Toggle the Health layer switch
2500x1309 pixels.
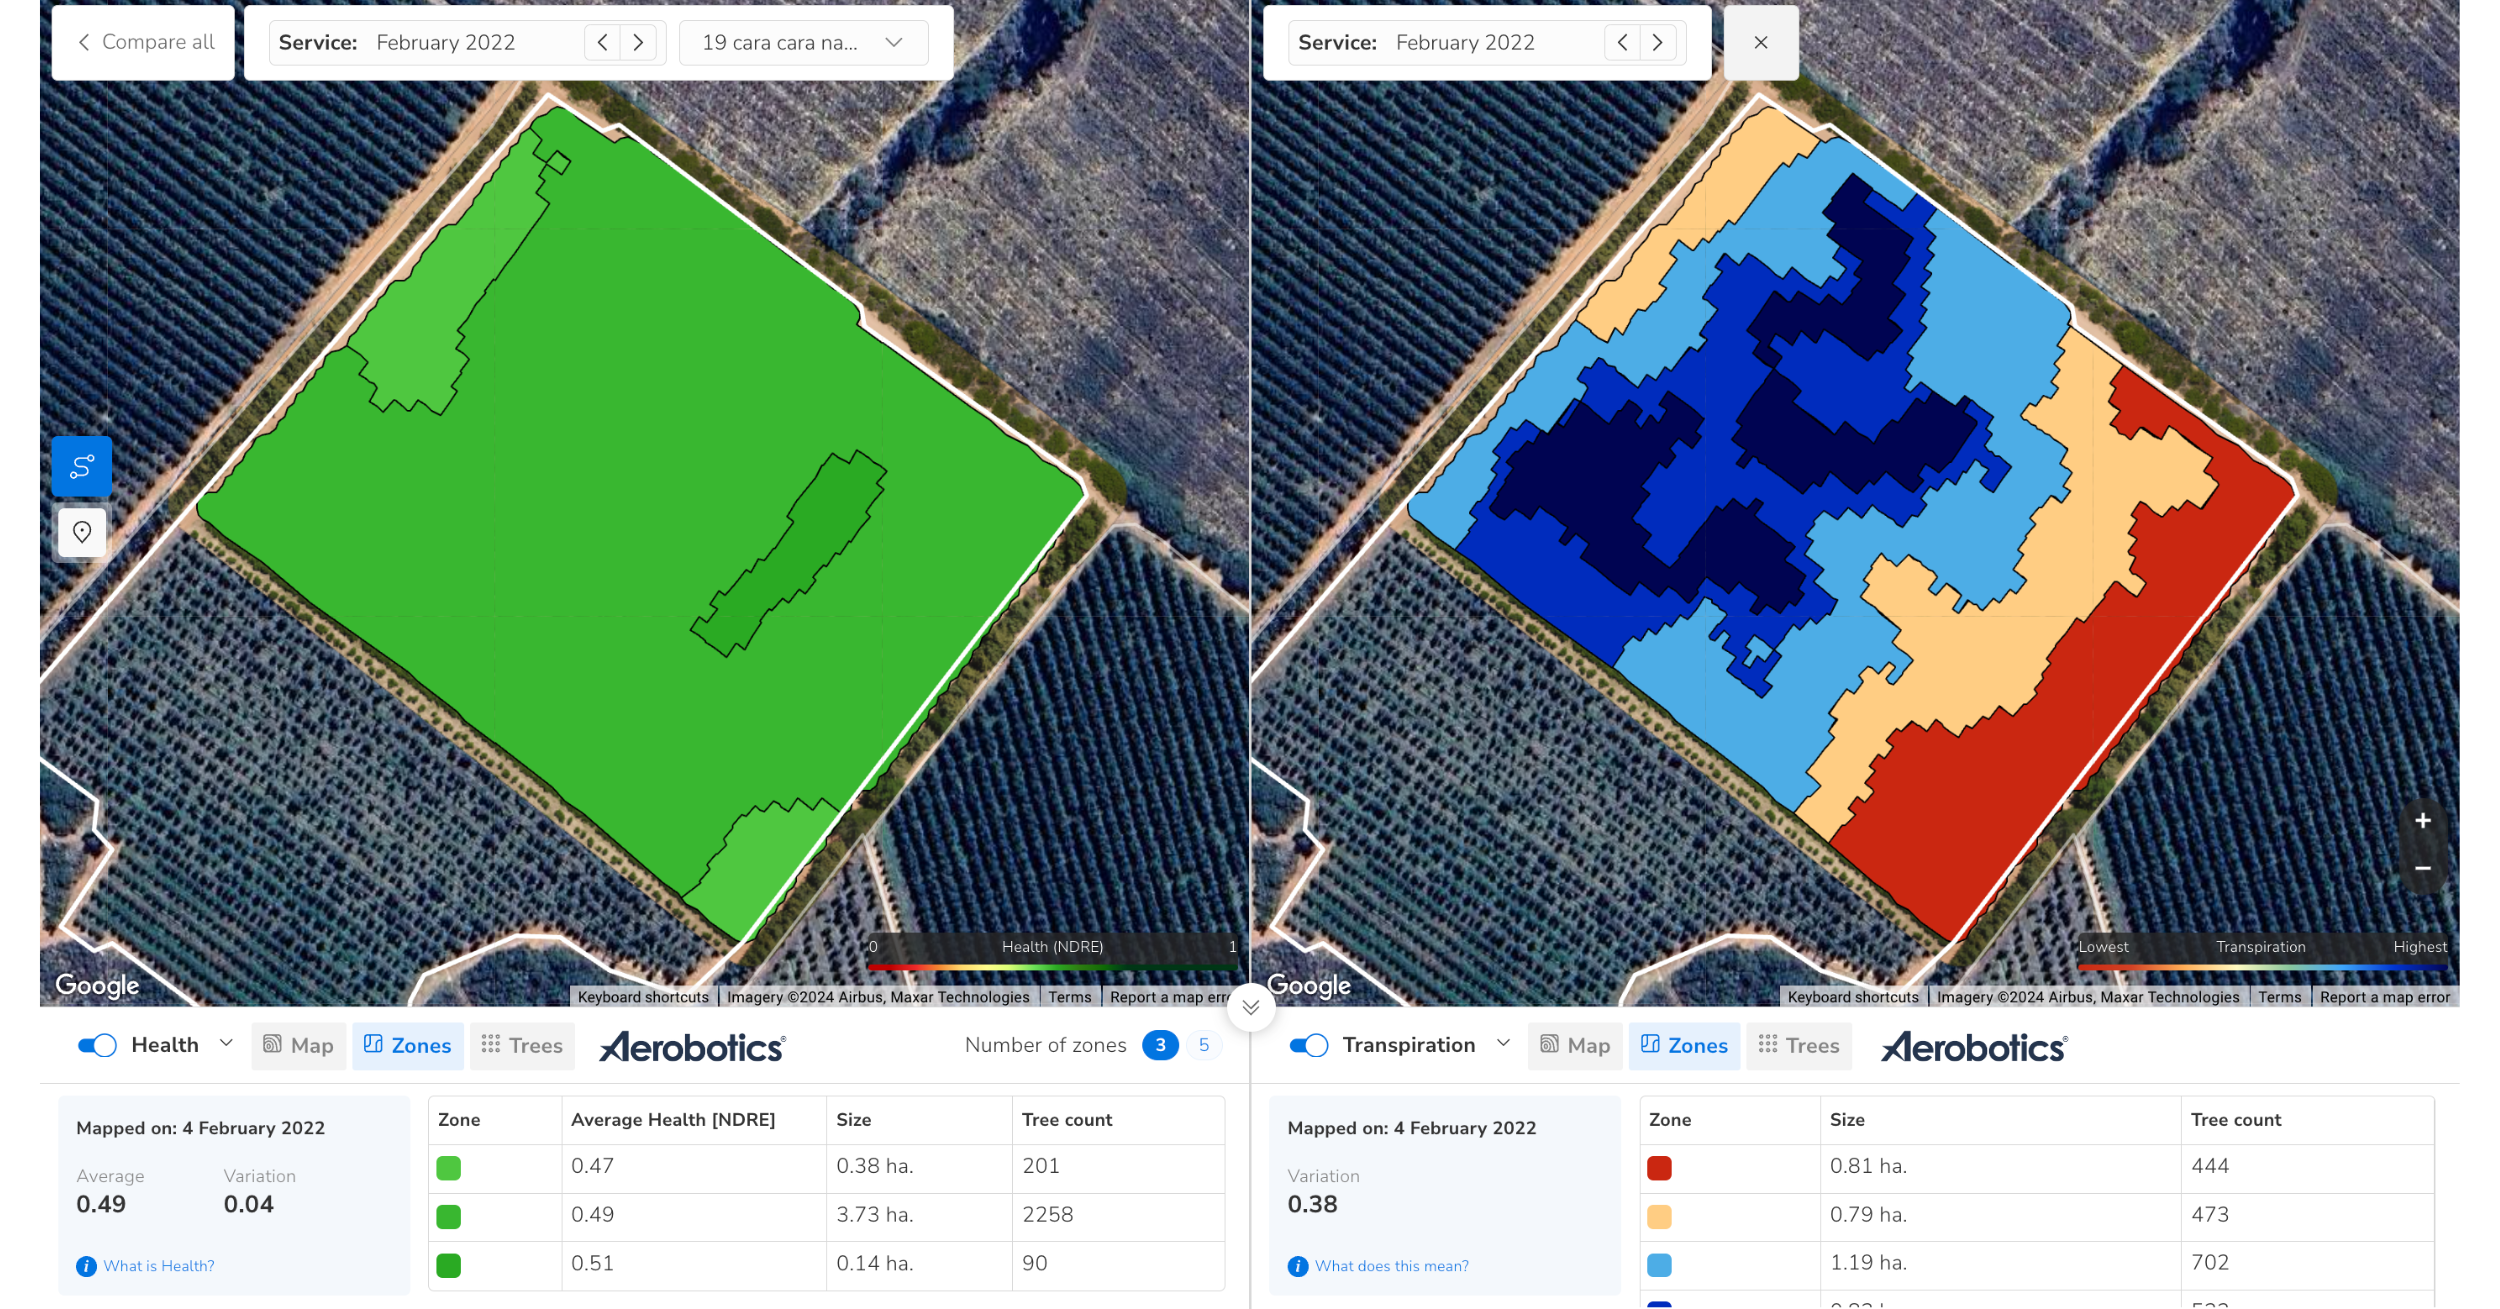click(97, 1045)
